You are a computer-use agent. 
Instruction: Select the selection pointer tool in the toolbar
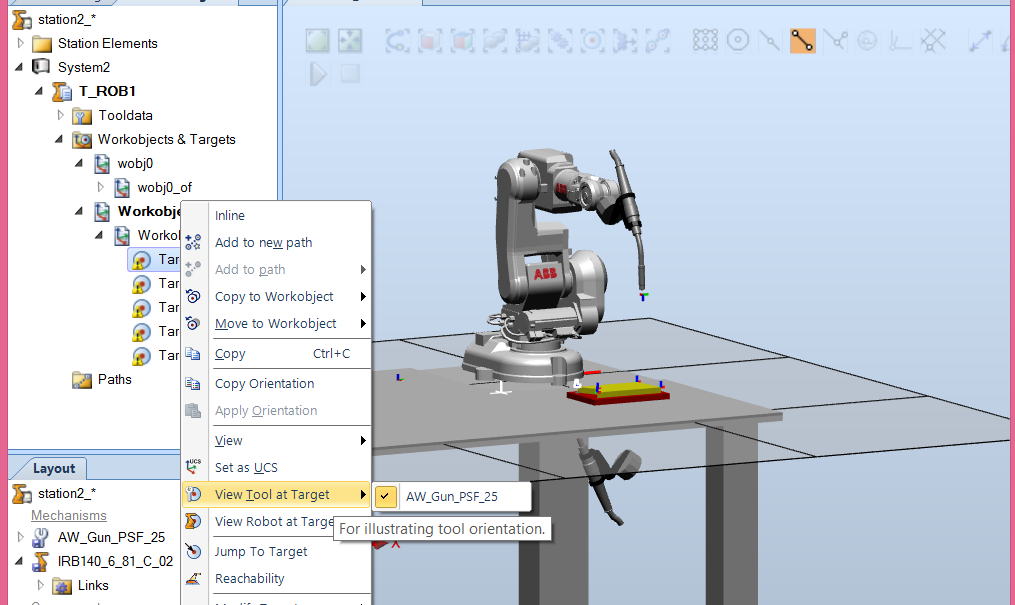click(x=316, y=40)
